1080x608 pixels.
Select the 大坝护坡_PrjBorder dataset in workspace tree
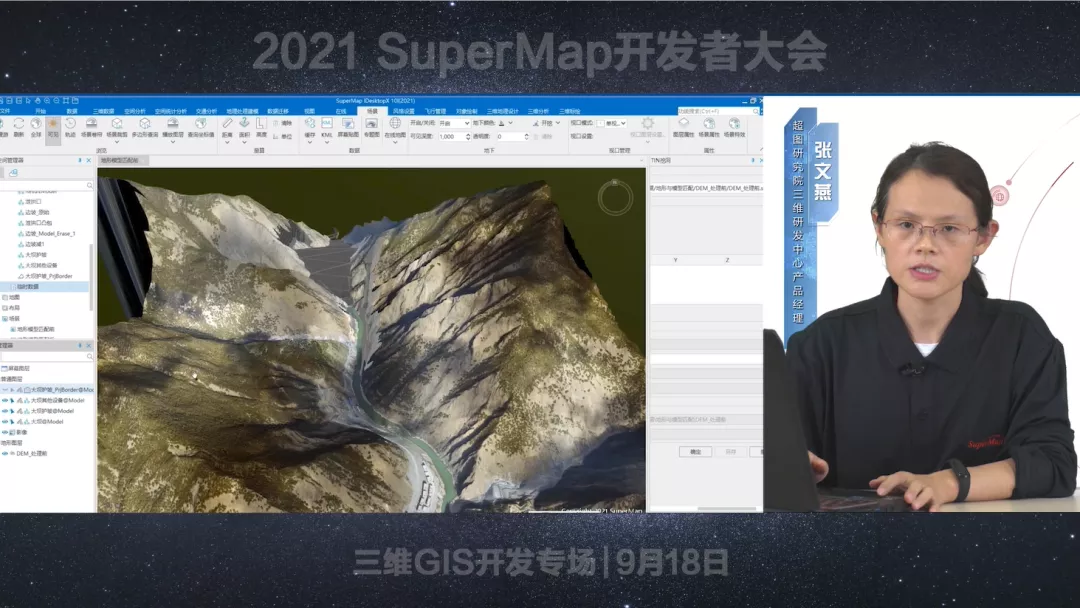[x=48, y=276]
